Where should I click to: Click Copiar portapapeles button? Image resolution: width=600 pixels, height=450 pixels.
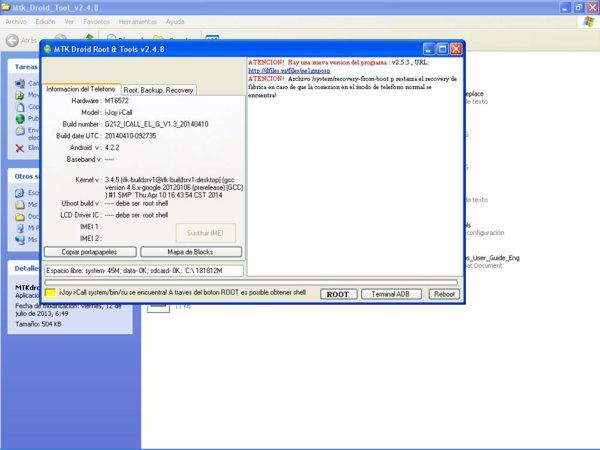[90, 252]
